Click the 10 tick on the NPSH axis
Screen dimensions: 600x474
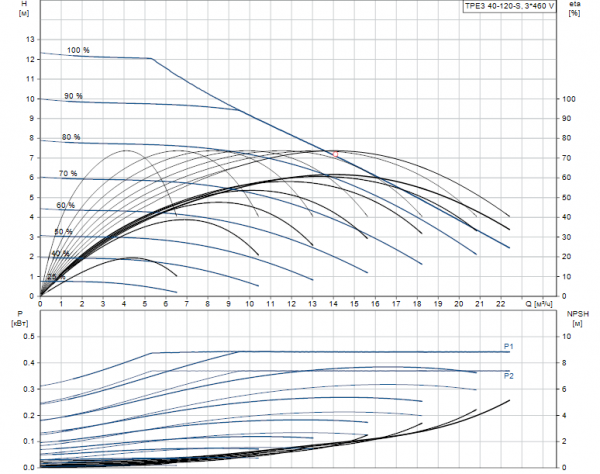(x=566, y=336)
